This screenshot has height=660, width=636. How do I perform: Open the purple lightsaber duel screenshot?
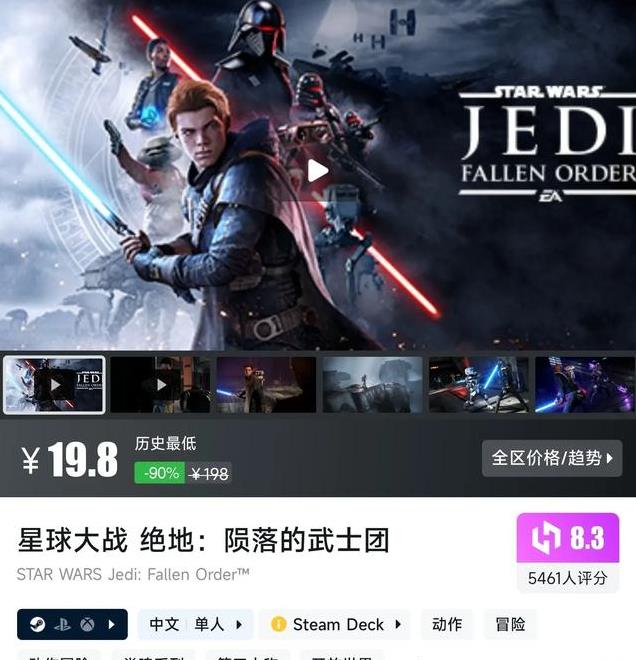(585, 385)
